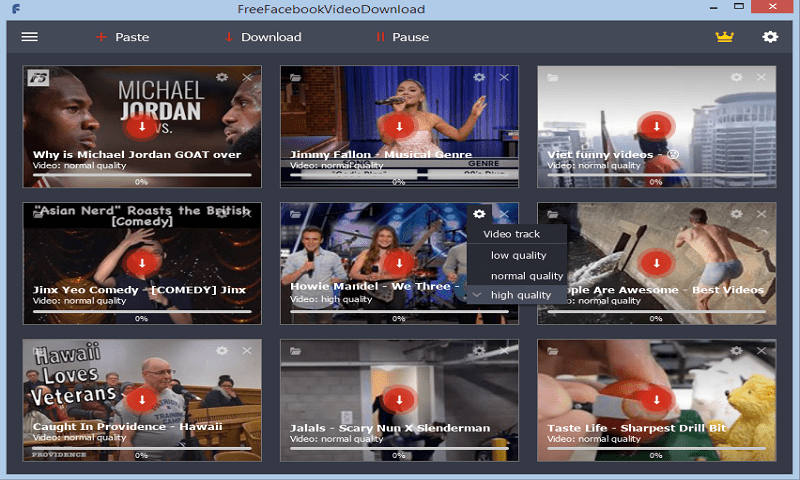The width and height of the screenshot is (800, 480).
Task: Open the premium crown icon
Action: (x=724, y=37)
